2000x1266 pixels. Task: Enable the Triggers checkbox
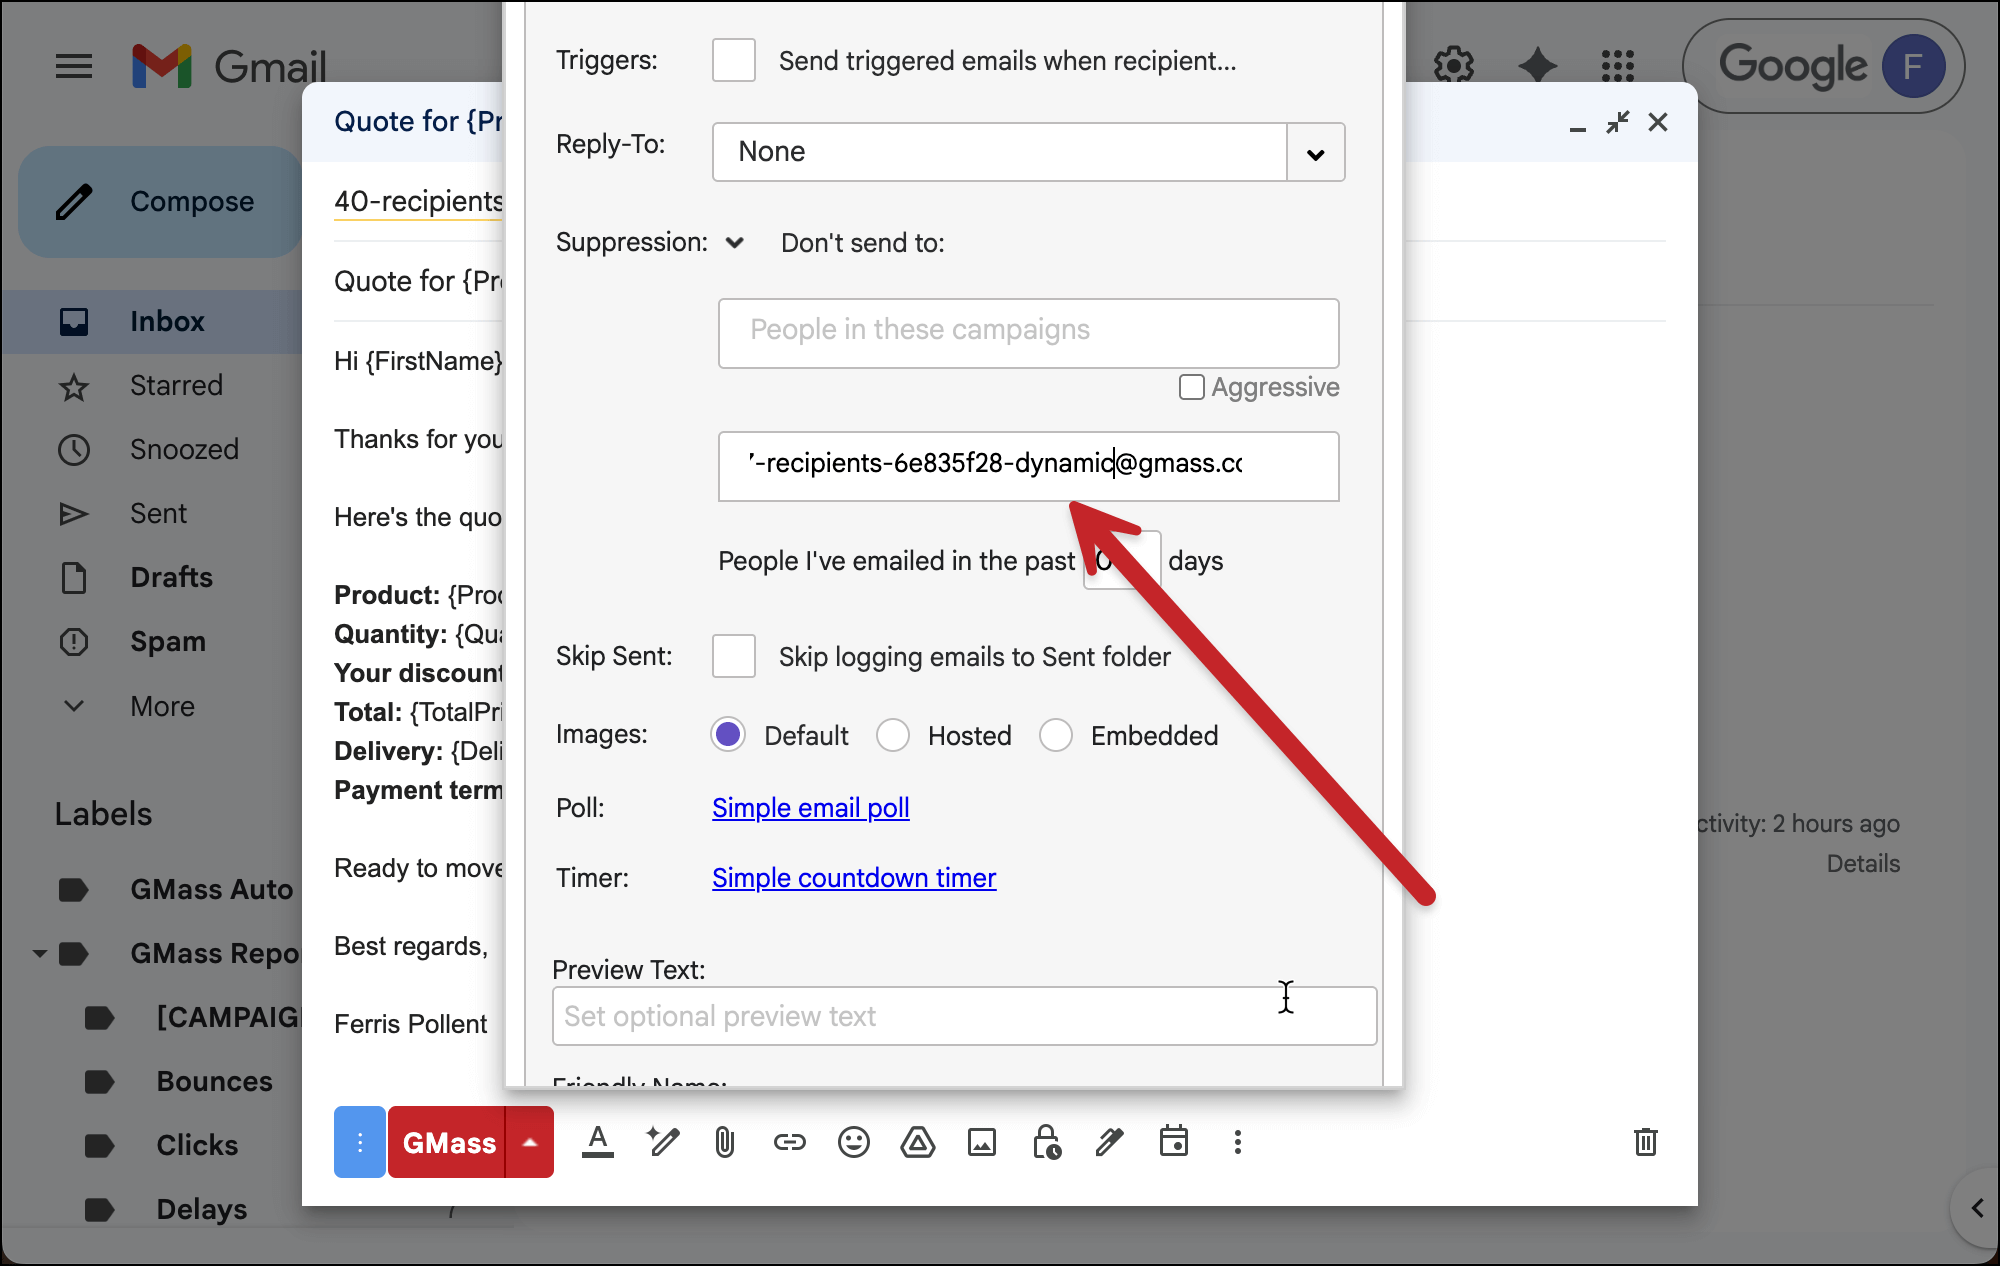point(733,61)
